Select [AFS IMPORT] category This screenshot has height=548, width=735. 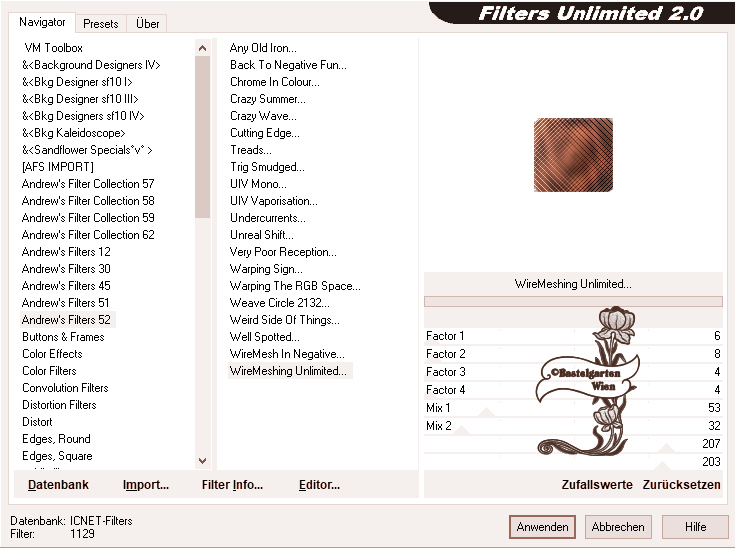58,167
